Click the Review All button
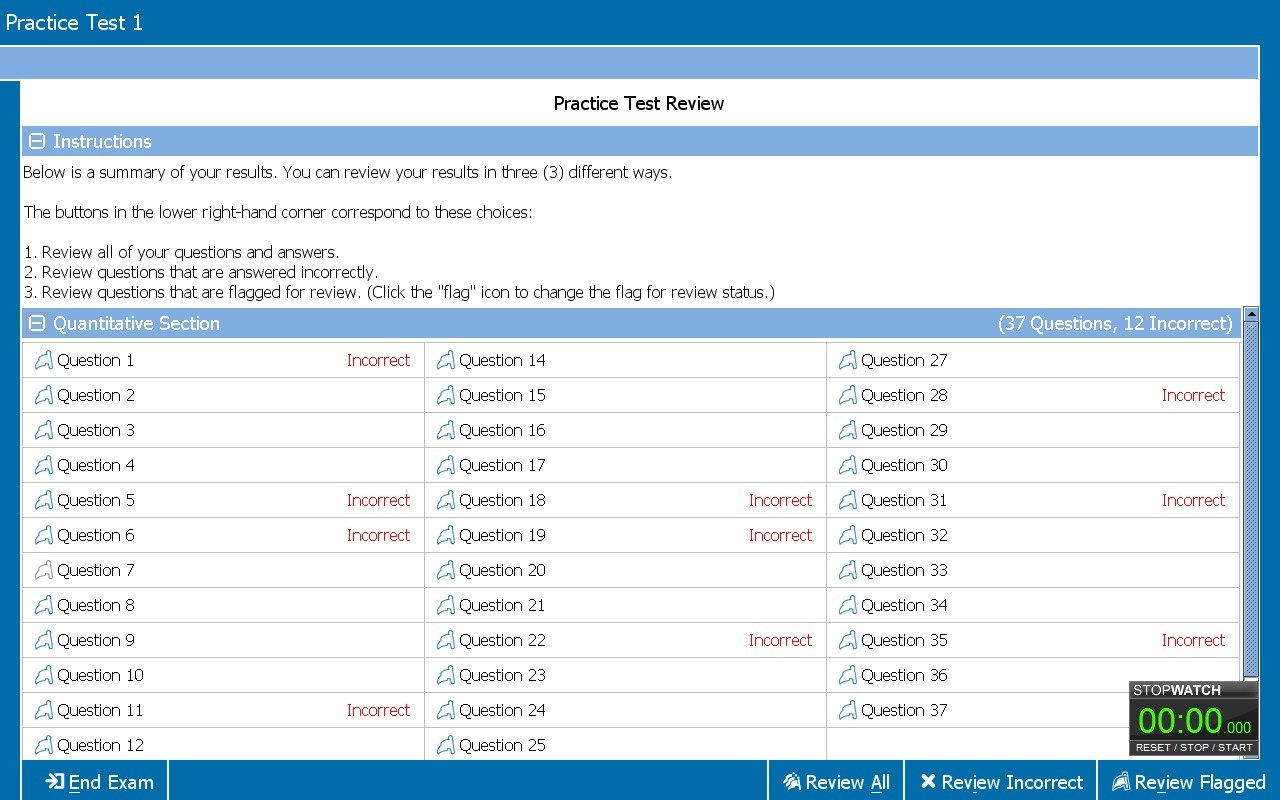The image size is (1280, 800). click(x=836, y=782)
